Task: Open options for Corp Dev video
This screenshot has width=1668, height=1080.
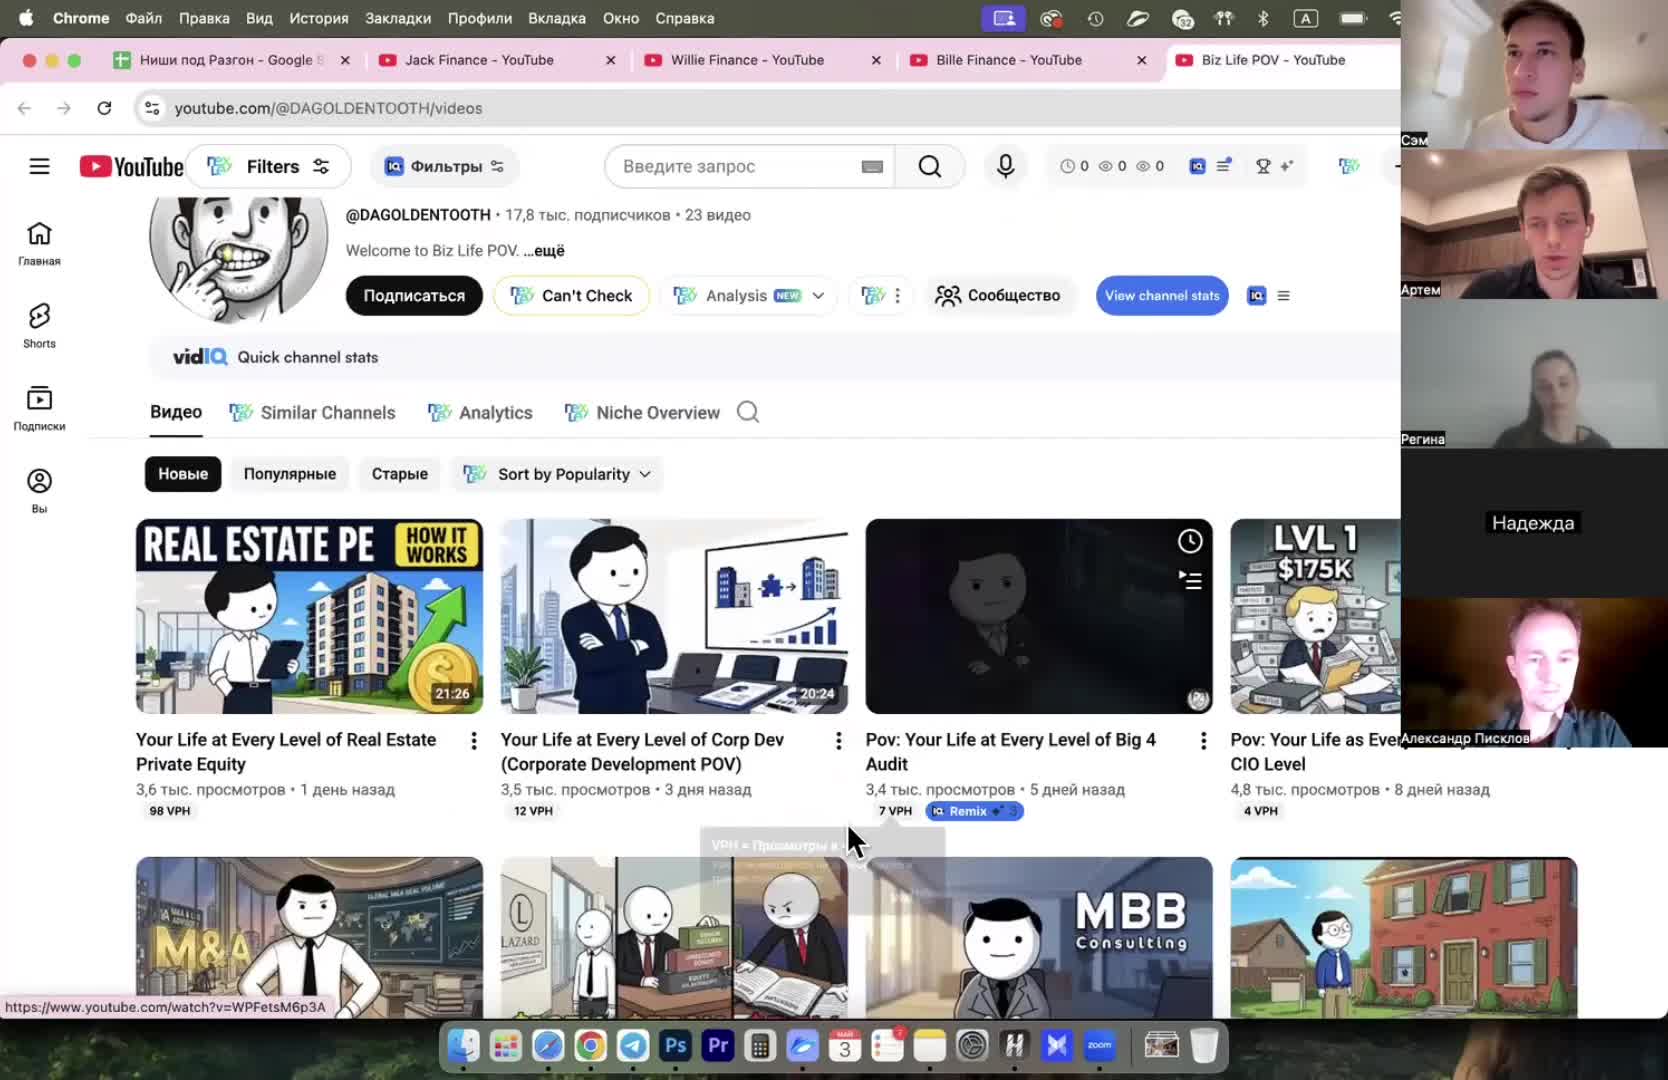Action: [x=838, y=741]
